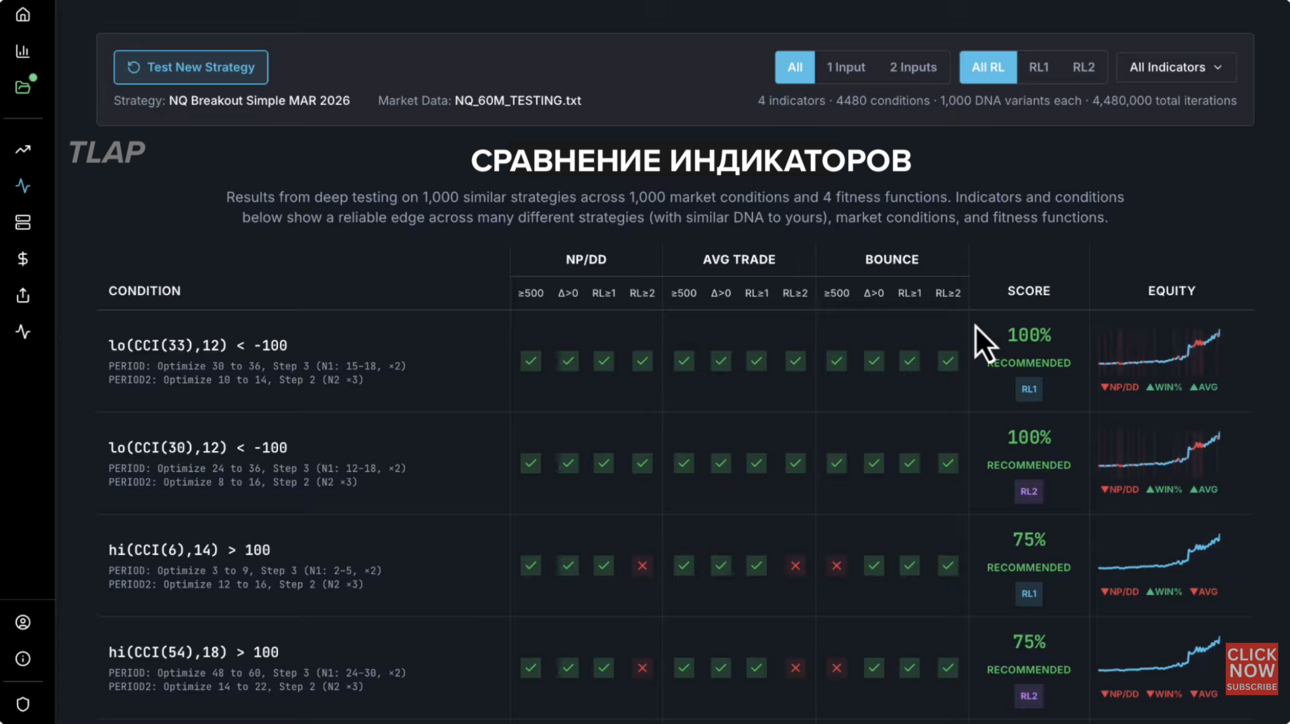Click red X under NP/DD RL≥2, hi(CCI(54),18)
This screenshot has width=1290, height=724.
(642, 668)
